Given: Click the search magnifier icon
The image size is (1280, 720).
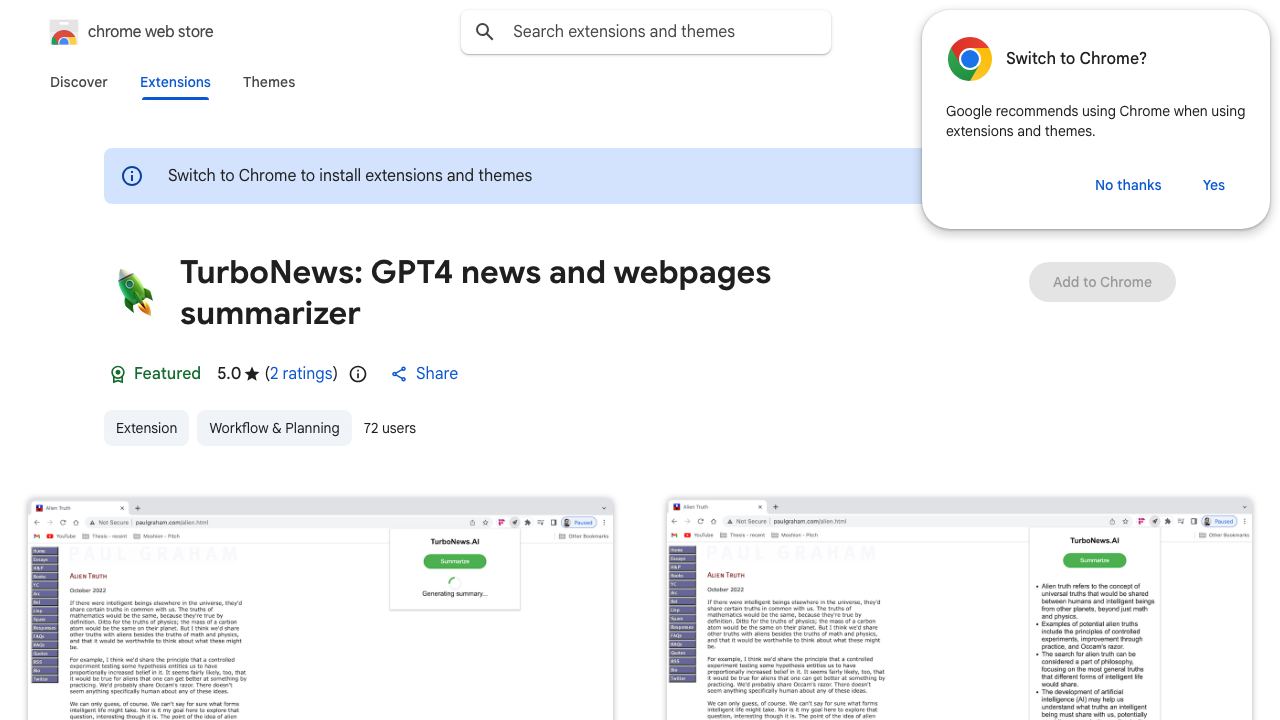Looking at the screenshot, I should [x=485, y=32].
